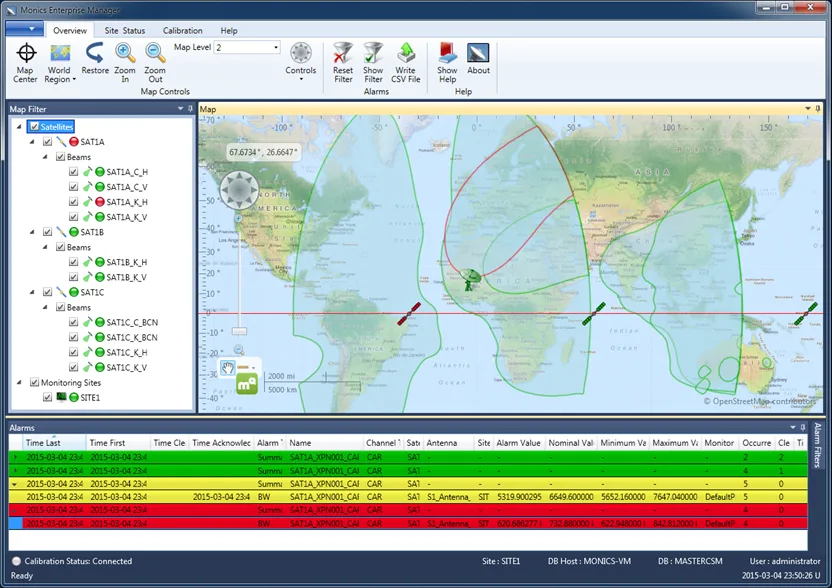
Task: Uncheck the SITE1 checkbox
Action: [x=47, y=397]
